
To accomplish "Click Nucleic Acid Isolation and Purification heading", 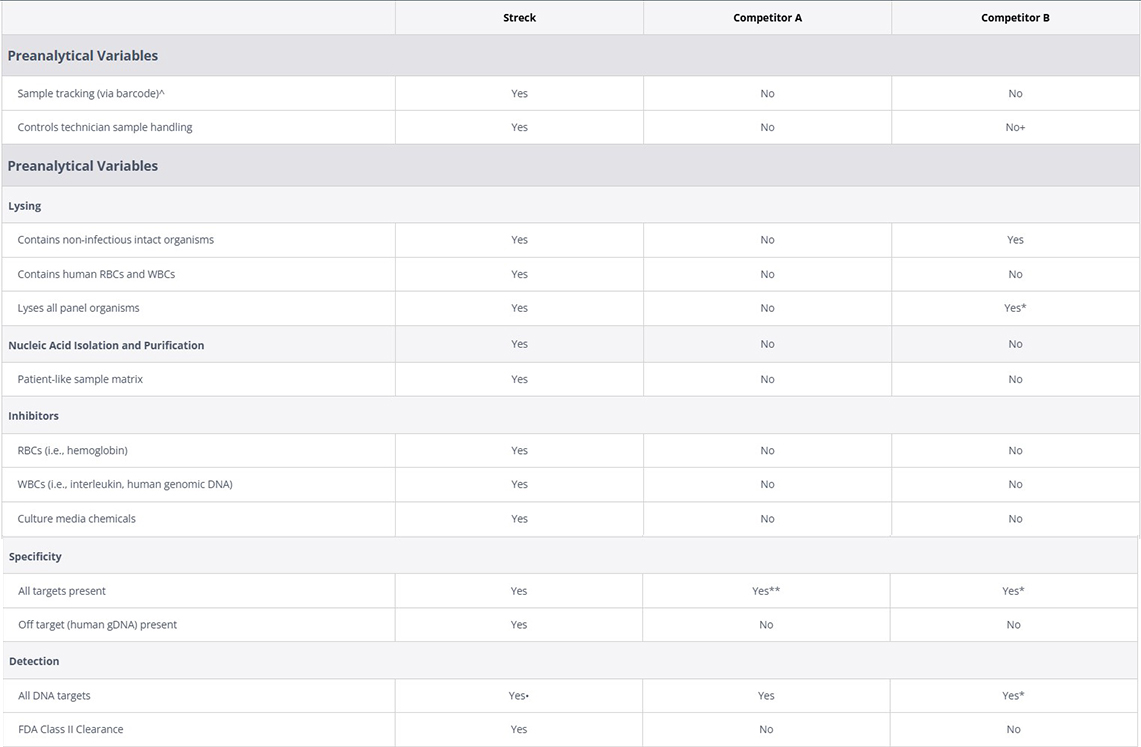I will [x=106, y=345].
